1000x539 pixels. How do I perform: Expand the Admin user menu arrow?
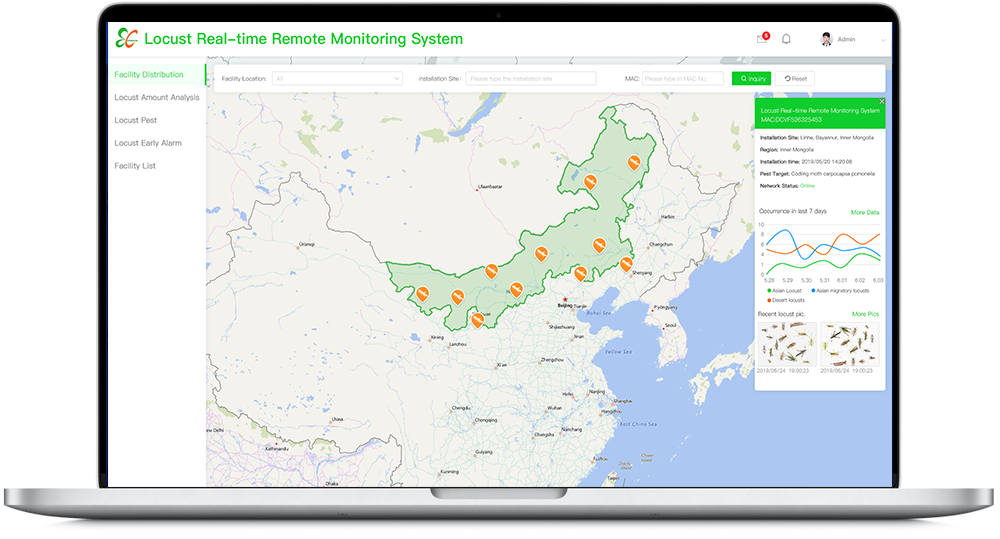[x=882, y=40]
